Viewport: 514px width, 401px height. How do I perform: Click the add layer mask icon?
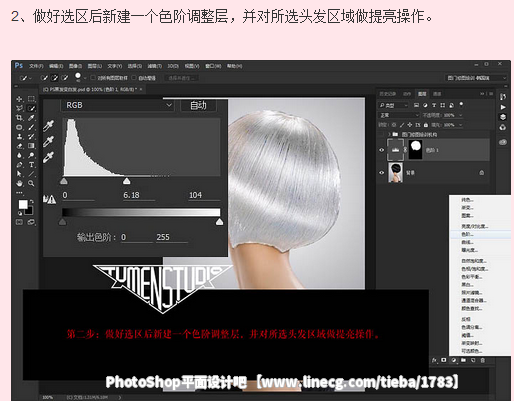(x=444, y=360)
